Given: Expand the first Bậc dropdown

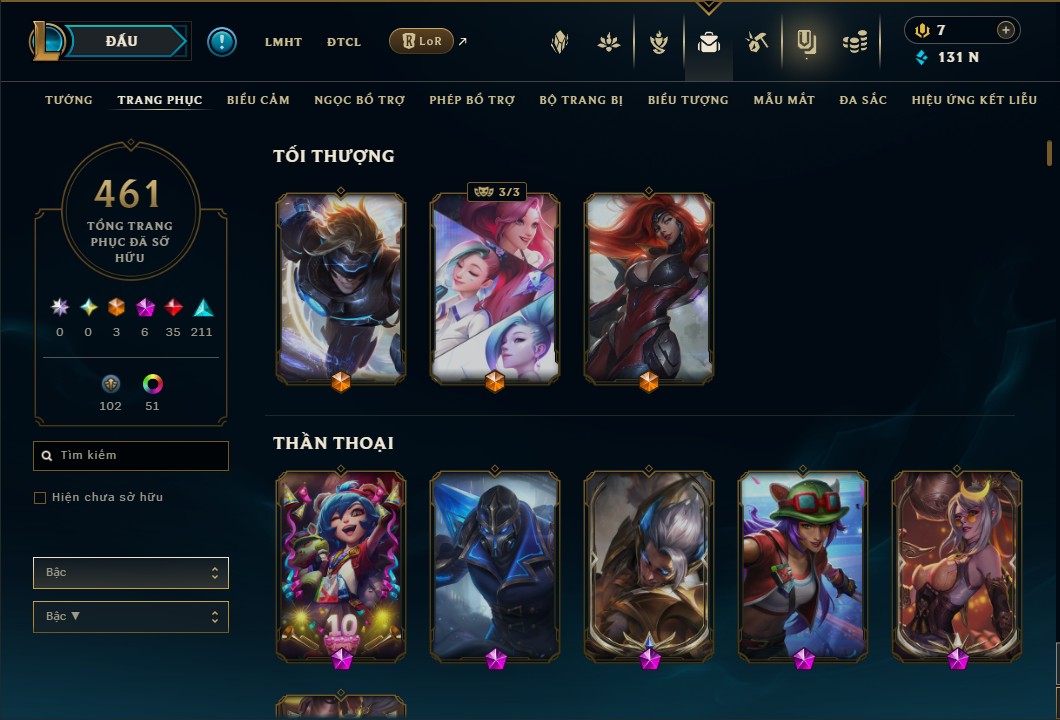Looking at the screenshot, I should [x=130, y=573].
